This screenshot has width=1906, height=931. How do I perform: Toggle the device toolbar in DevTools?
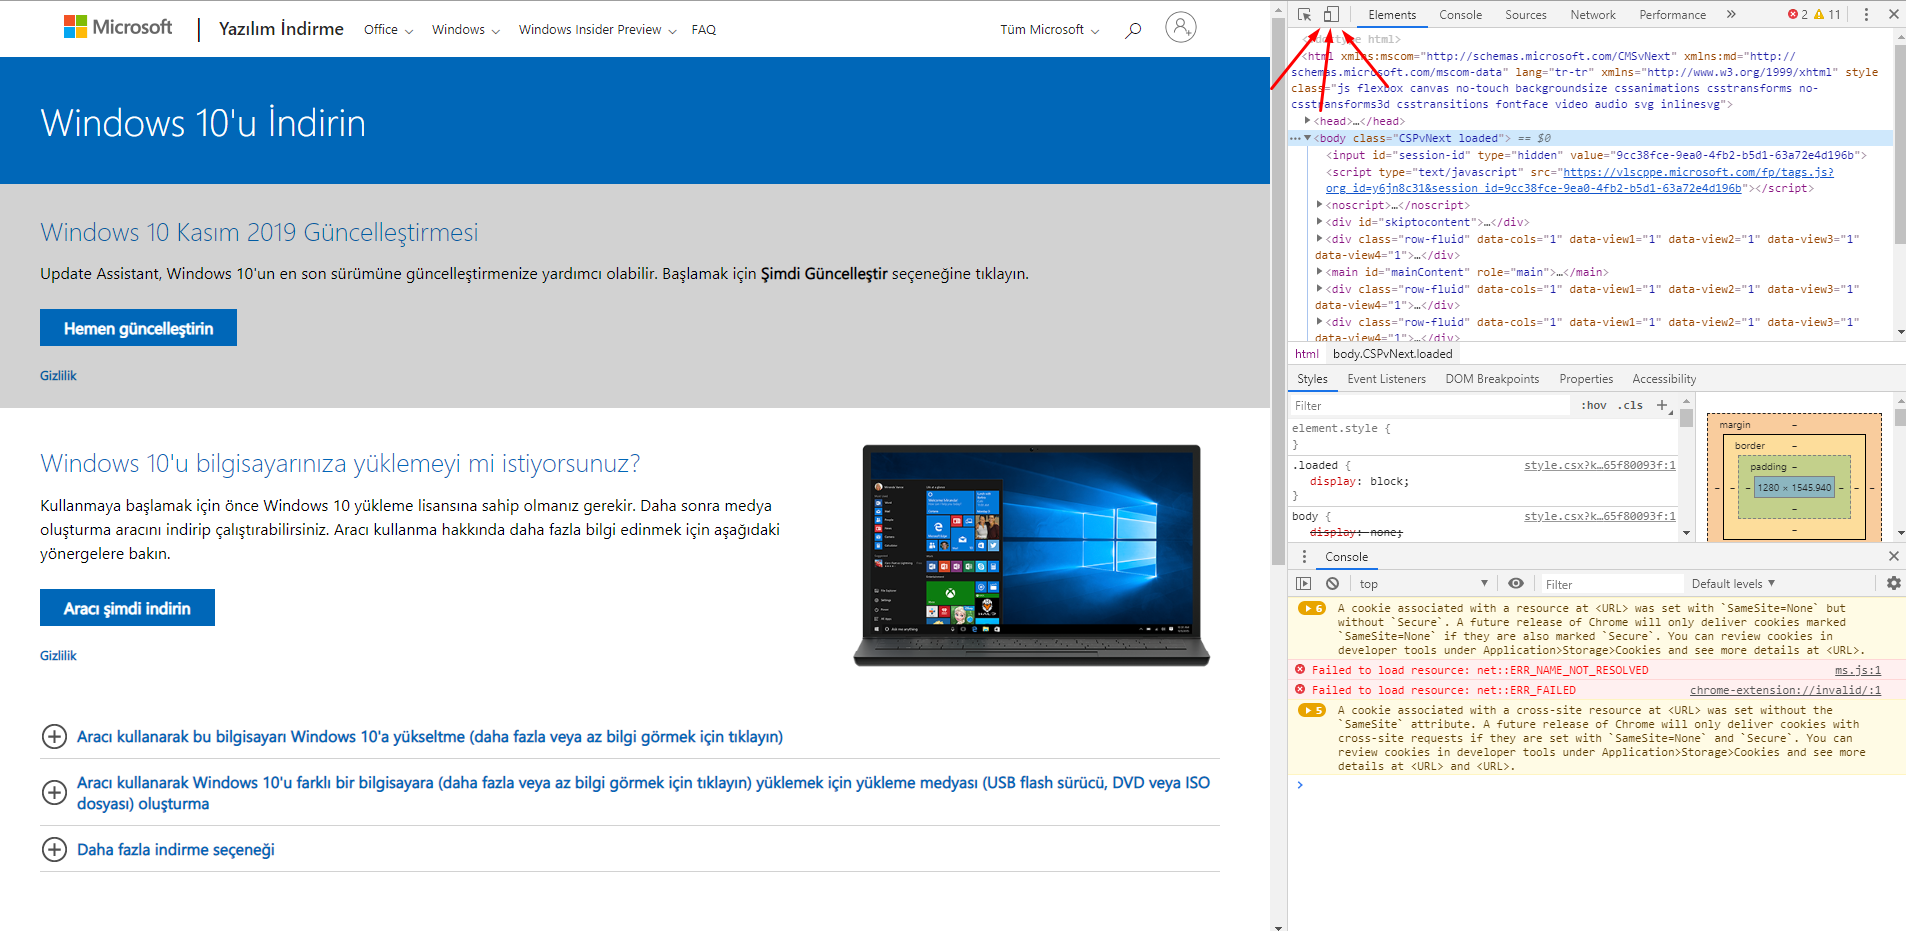coord(1331,14)
